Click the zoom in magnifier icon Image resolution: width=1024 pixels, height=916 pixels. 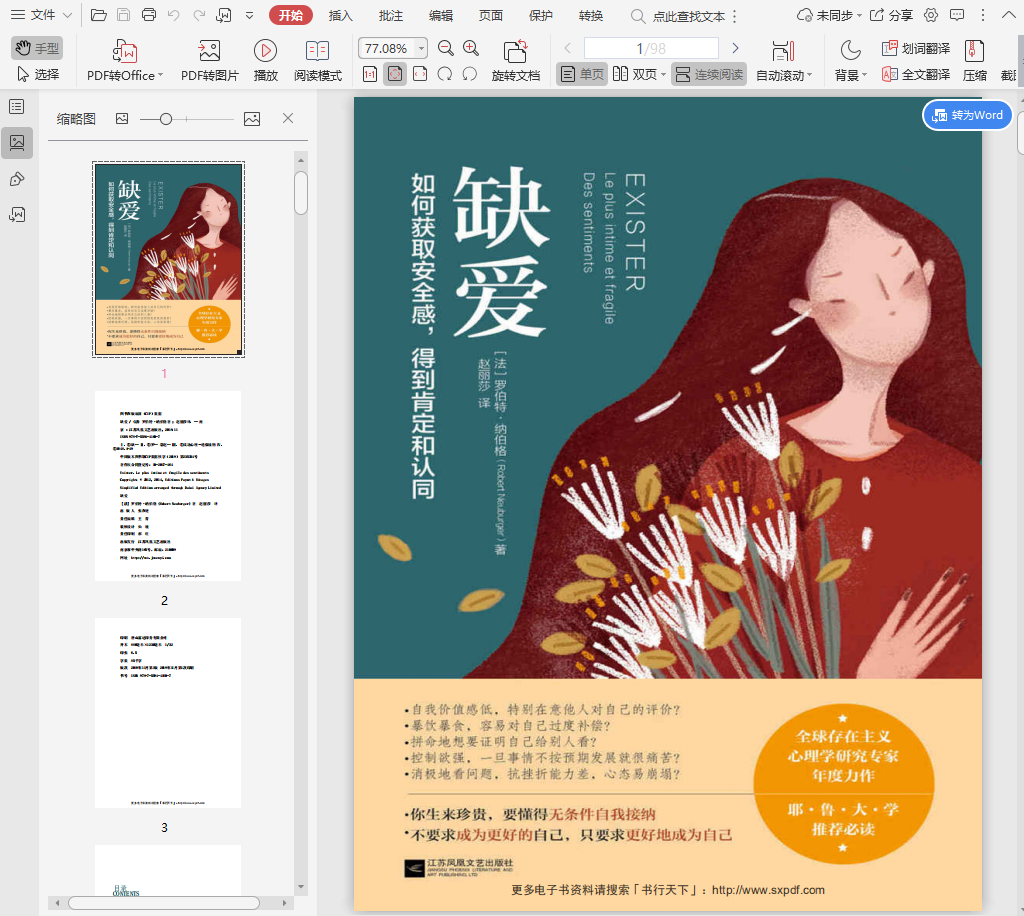click(471, 48)
